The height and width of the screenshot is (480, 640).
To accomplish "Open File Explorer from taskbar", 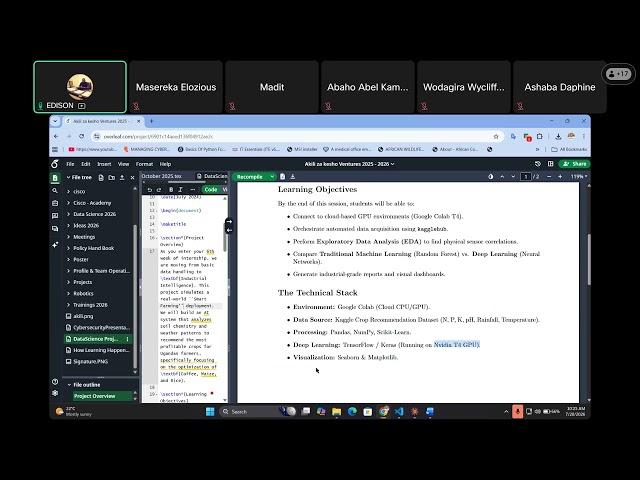I will [336, 411].
